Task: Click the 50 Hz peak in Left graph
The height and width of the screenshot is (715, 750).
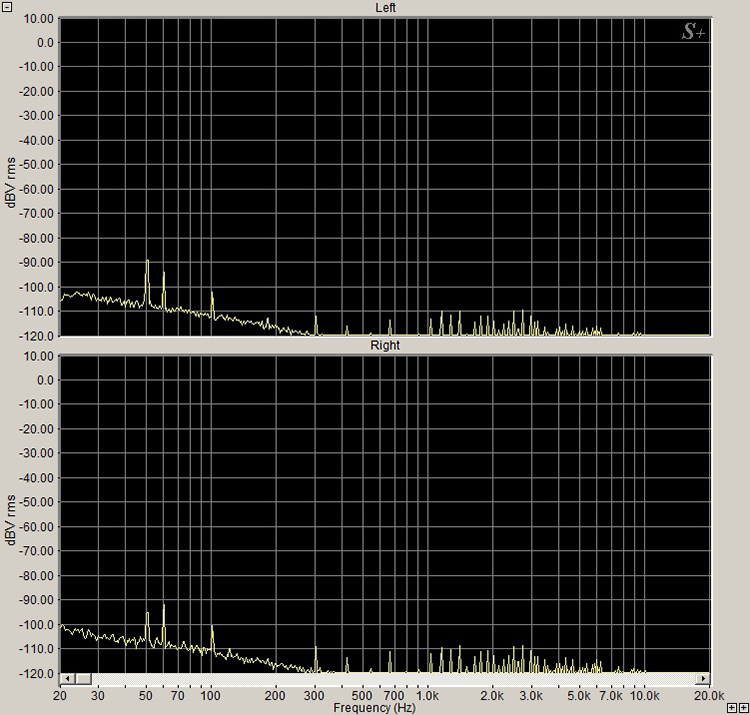Action: 147,262
